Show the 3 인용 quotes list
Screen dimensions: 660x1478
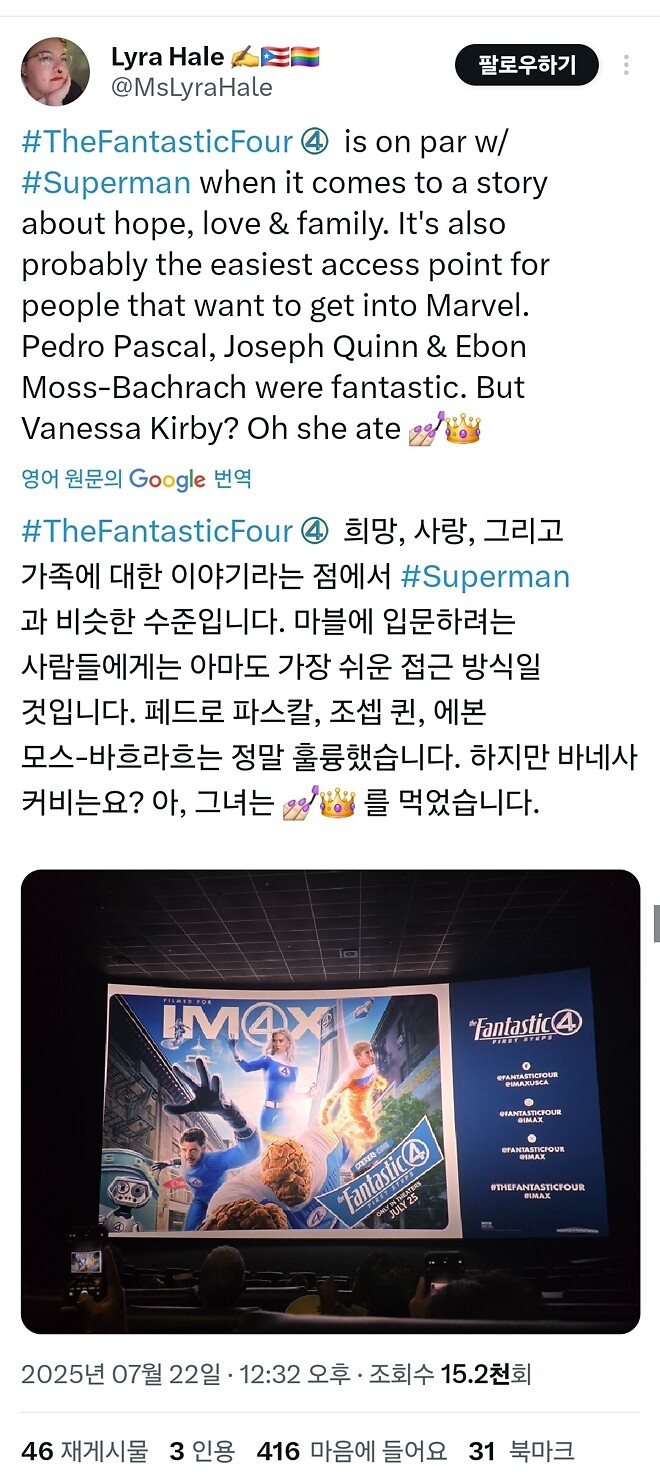(202, 1451)
